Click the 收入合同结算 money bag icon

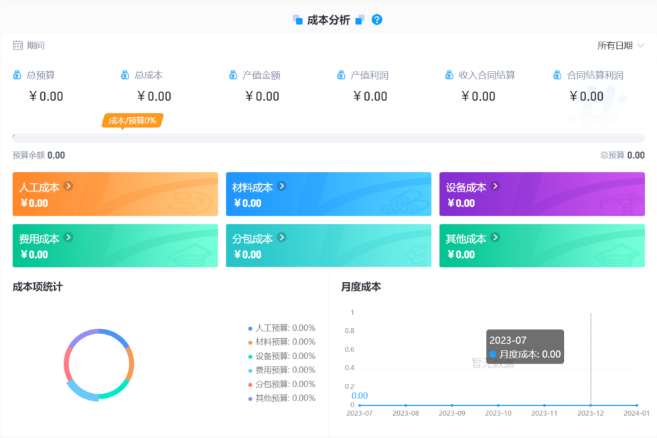[449, 75]
